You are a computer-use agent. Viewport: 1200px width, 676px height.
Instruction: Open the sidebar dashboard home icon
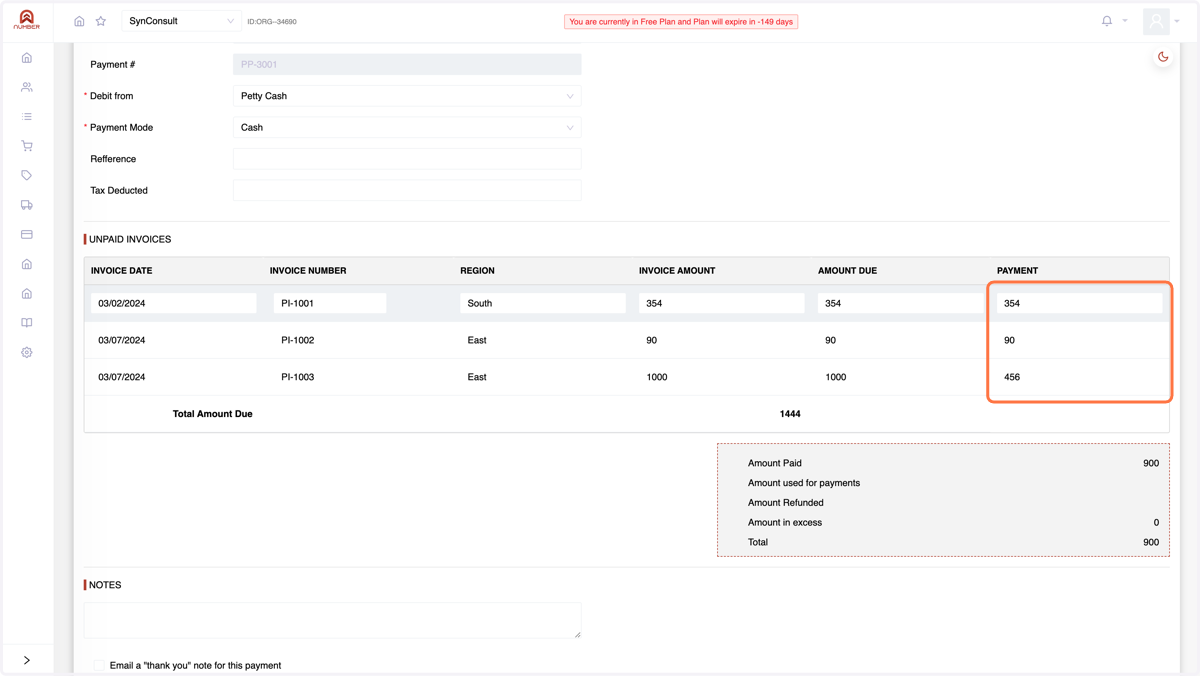pyautogui.click(x=27, y=58)
